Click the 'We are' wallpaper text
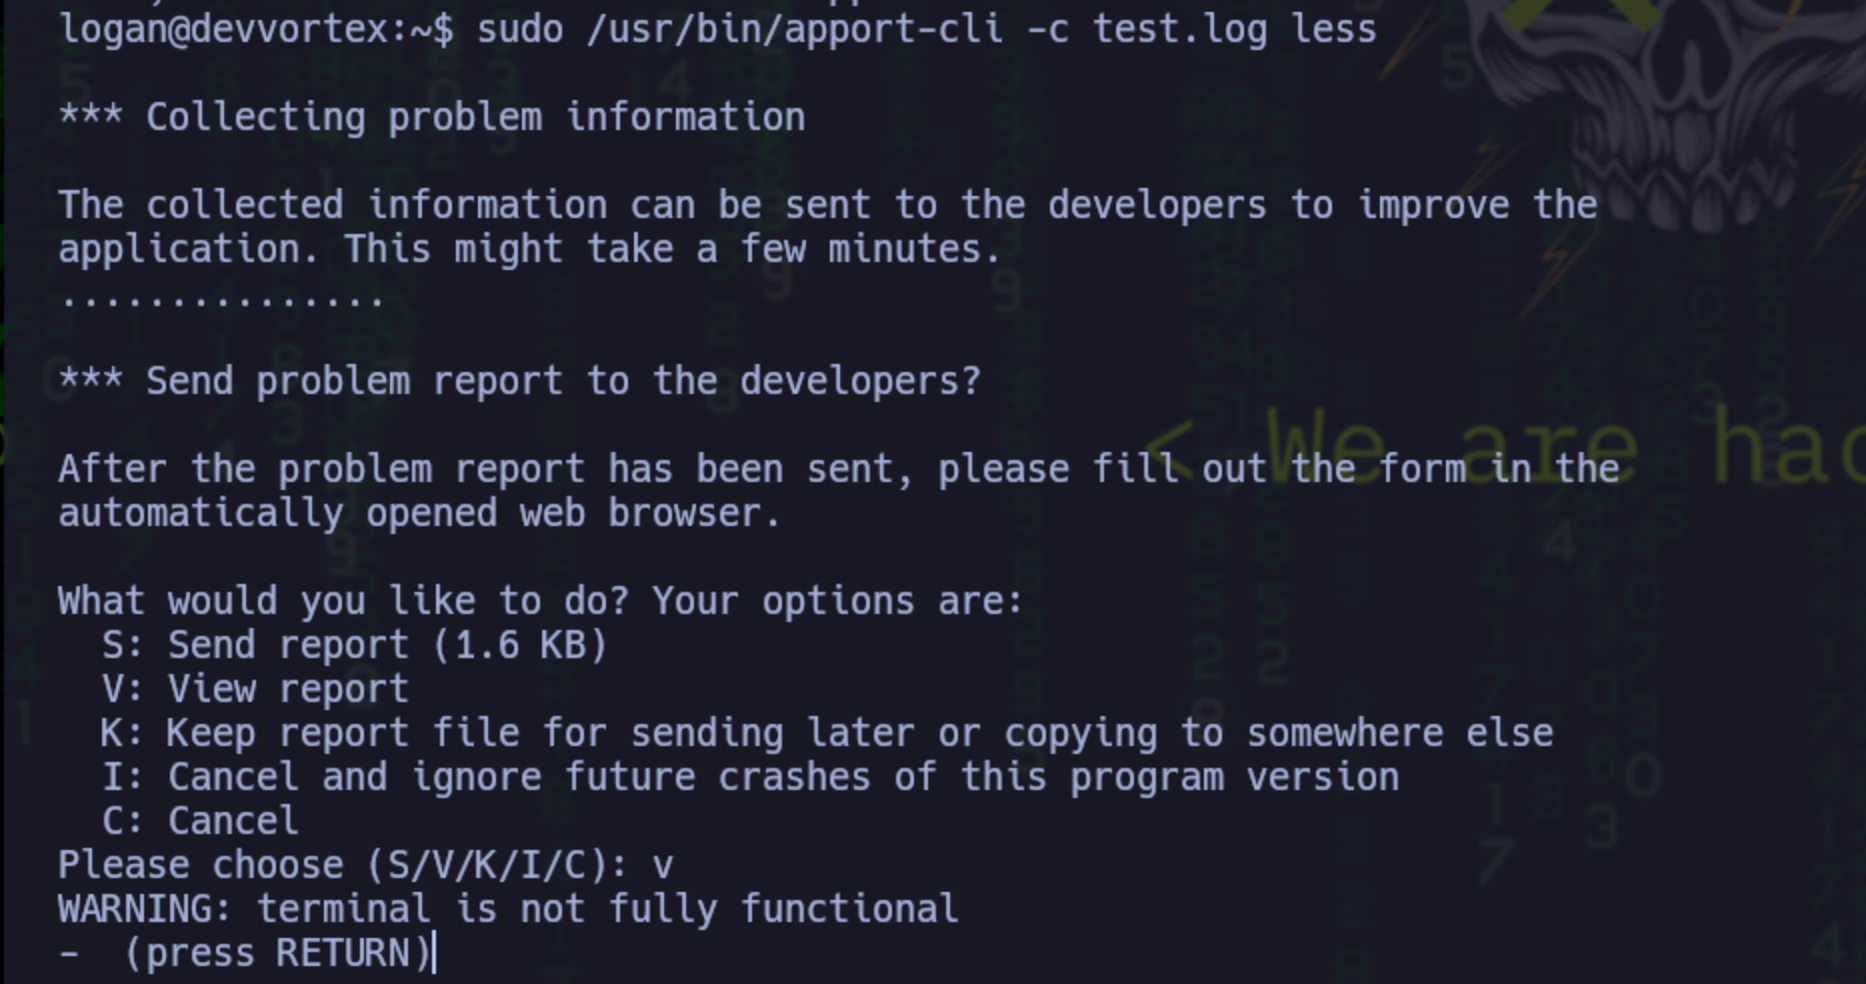The height and width of the screenshot is (984, 1866). [x=1450, y=445]
